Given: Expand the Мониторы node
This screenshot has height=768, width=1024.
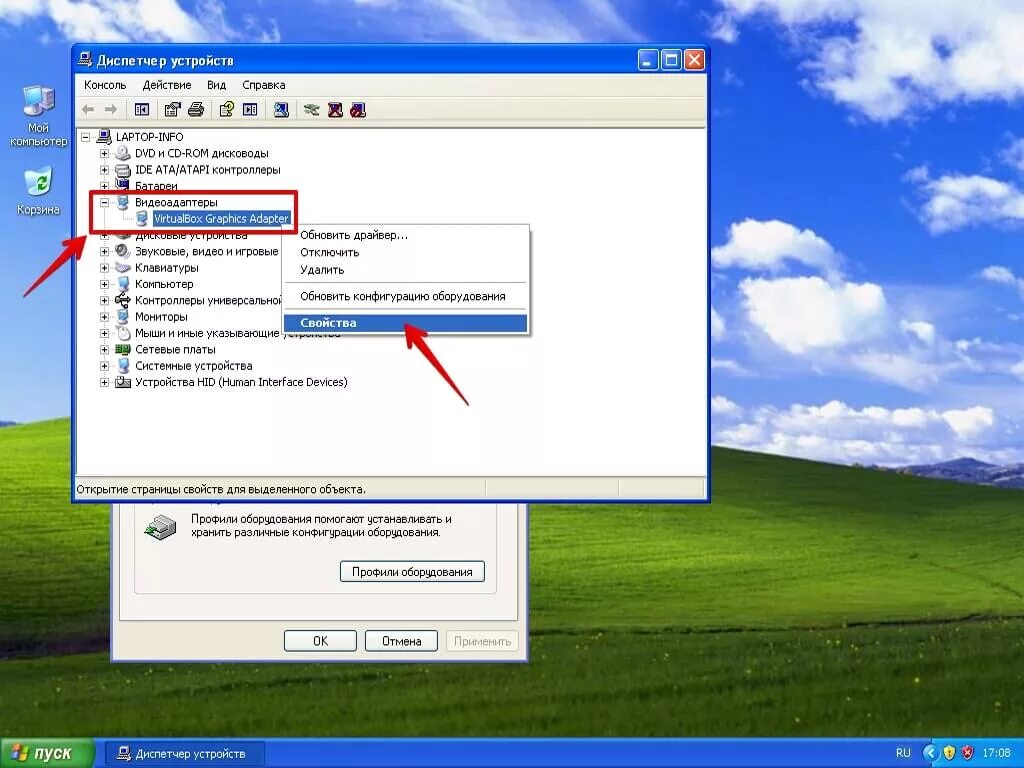Looking at the screenshot, I should click(x=104, y=317).
